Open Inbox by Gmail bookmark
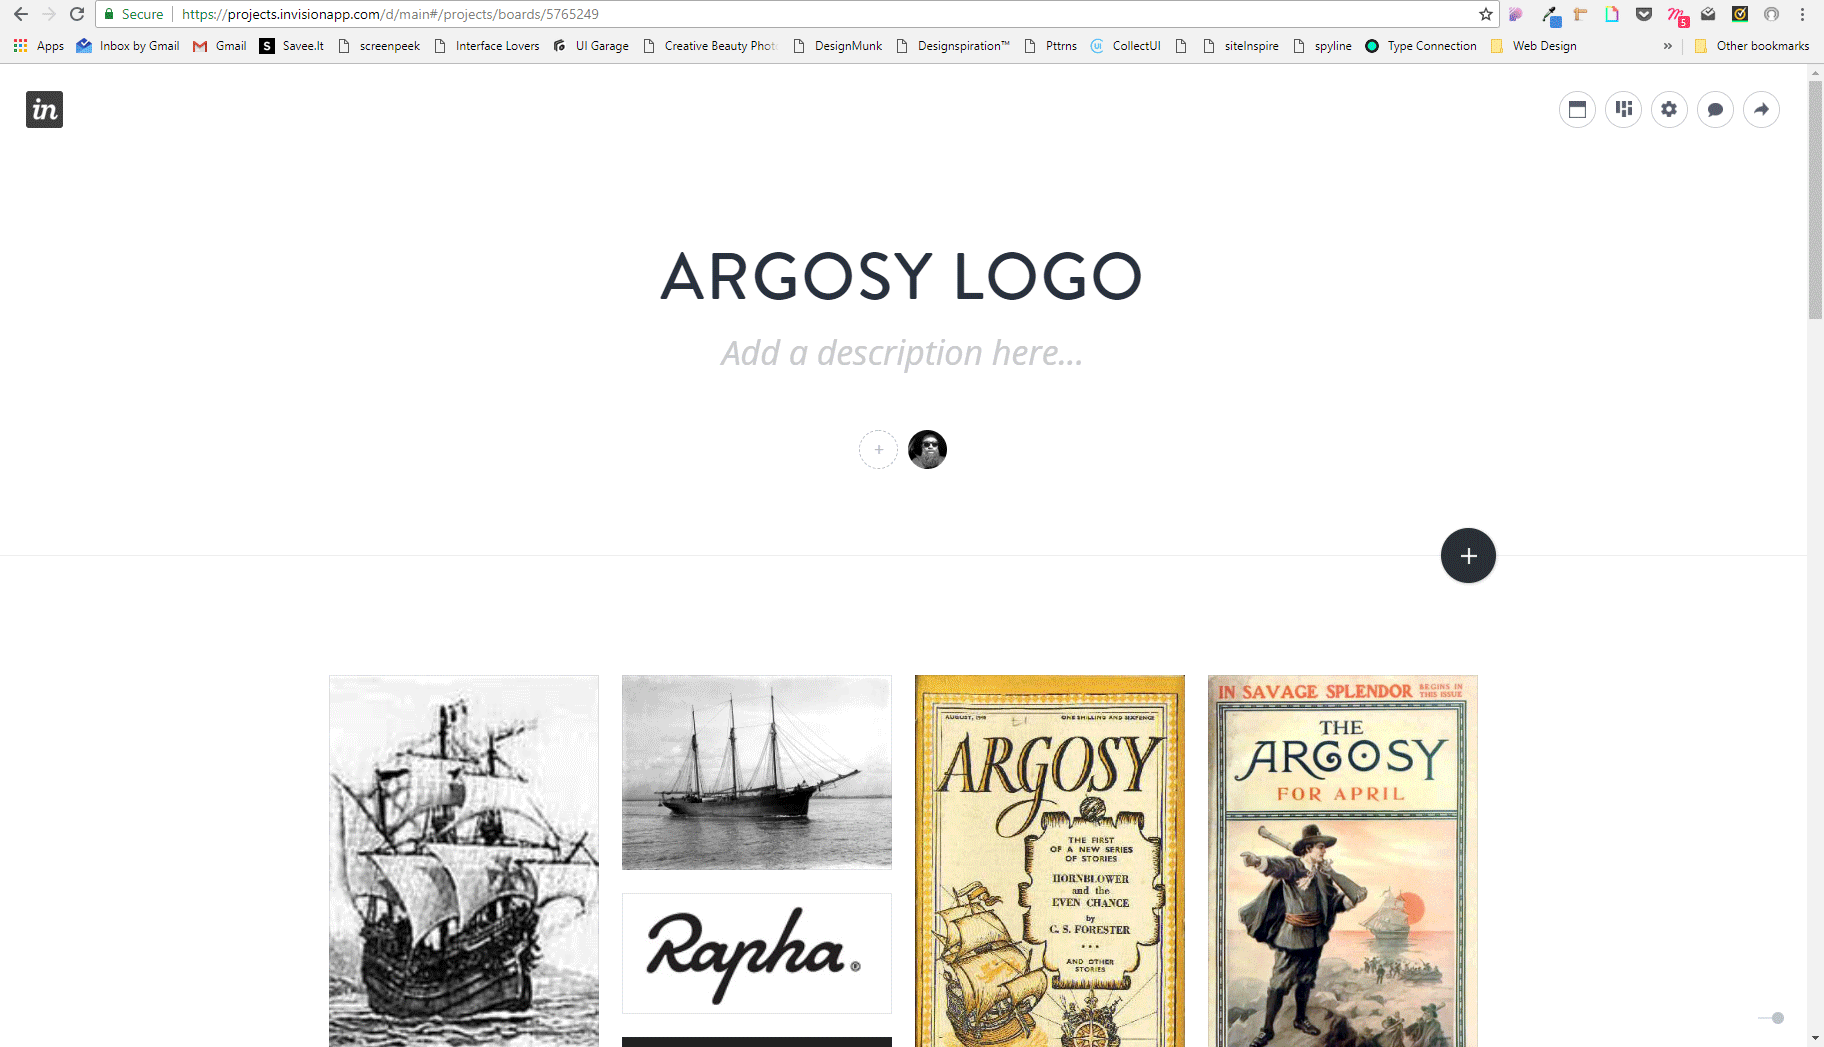 (x=128, y=46)
